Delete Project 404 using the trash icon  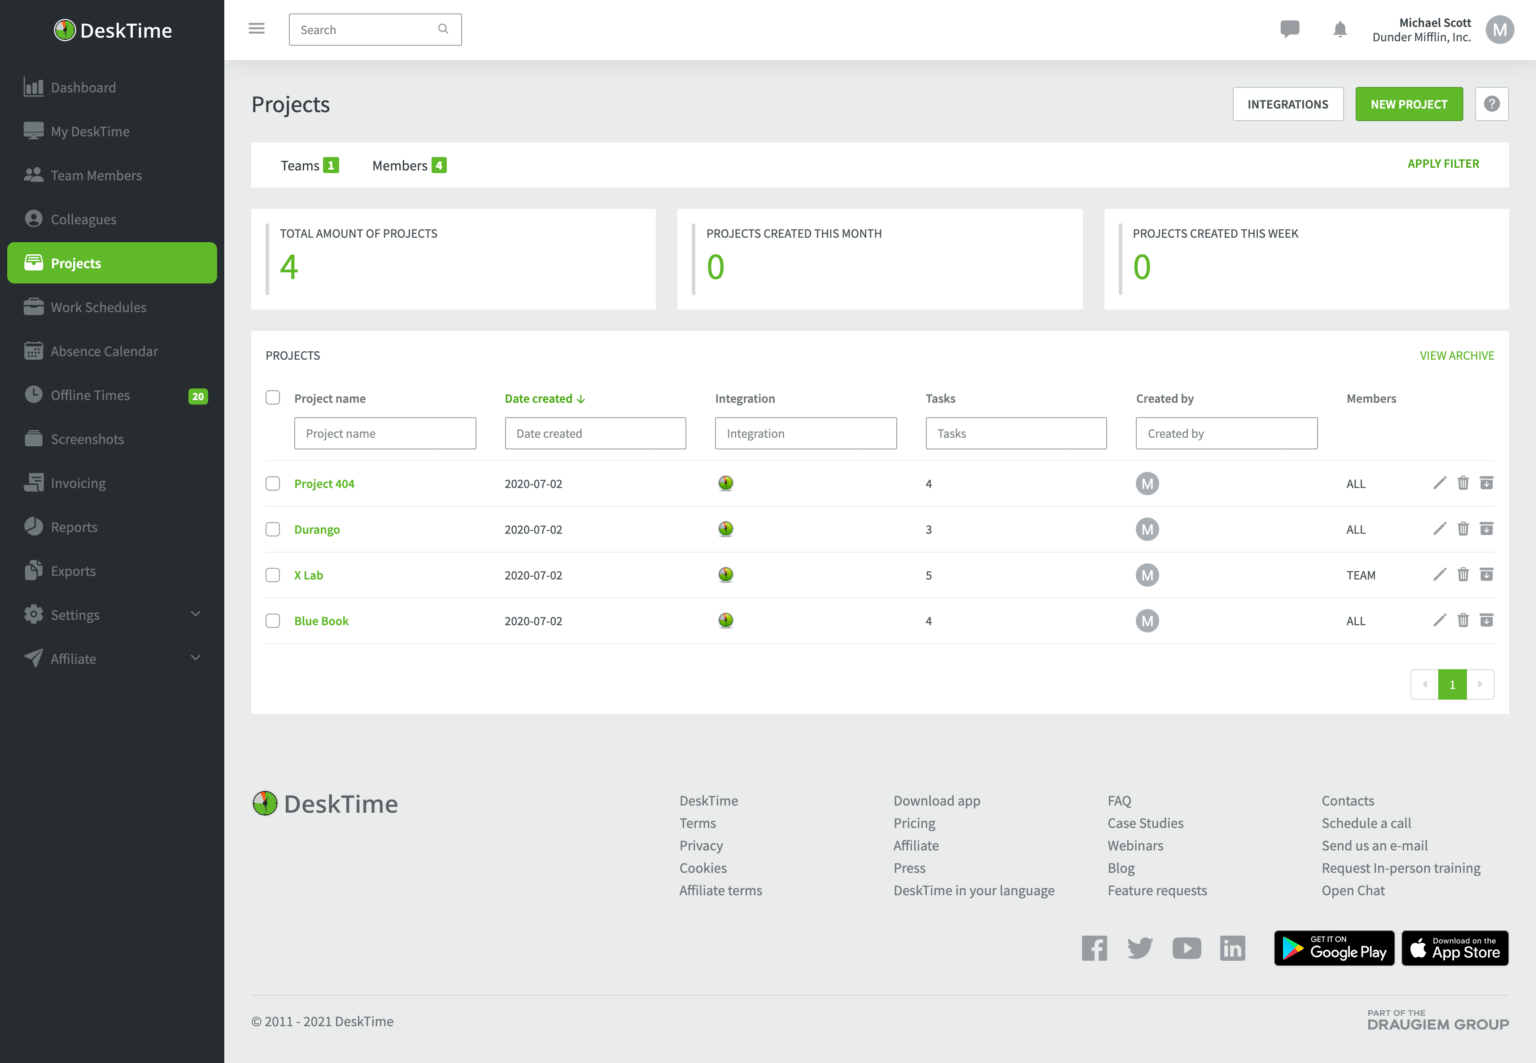tap(1463, 483)
